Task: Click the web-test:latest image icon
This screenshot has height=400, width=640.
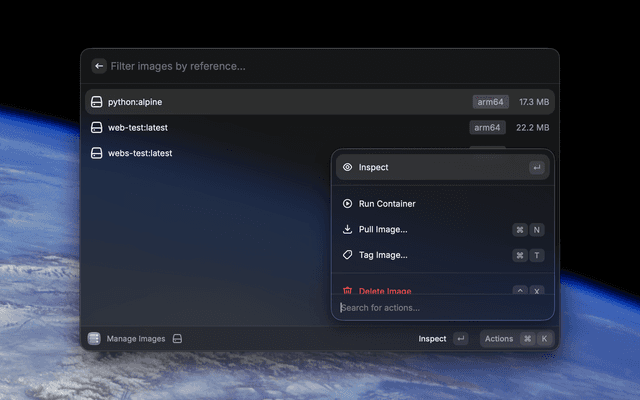Action: pos(96,127)
